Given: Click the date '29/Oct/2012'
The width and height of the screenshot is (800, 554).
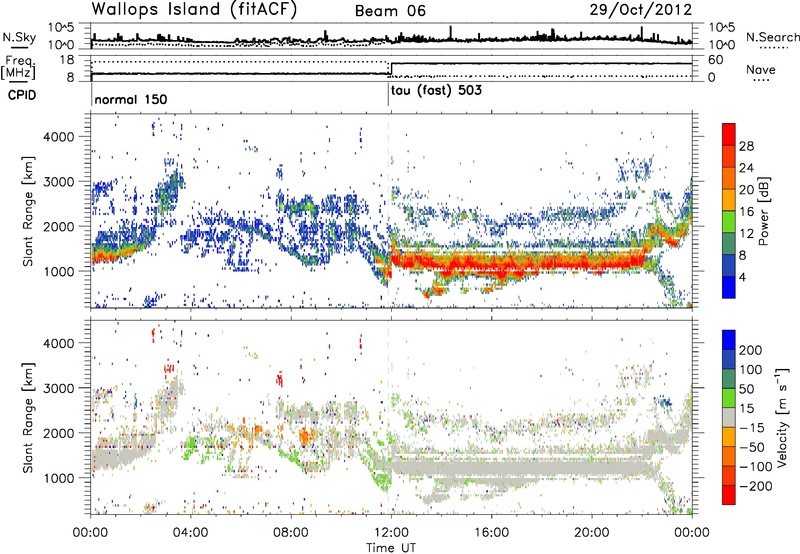Looking at the screenshot, I should click(x=641, y=10).
